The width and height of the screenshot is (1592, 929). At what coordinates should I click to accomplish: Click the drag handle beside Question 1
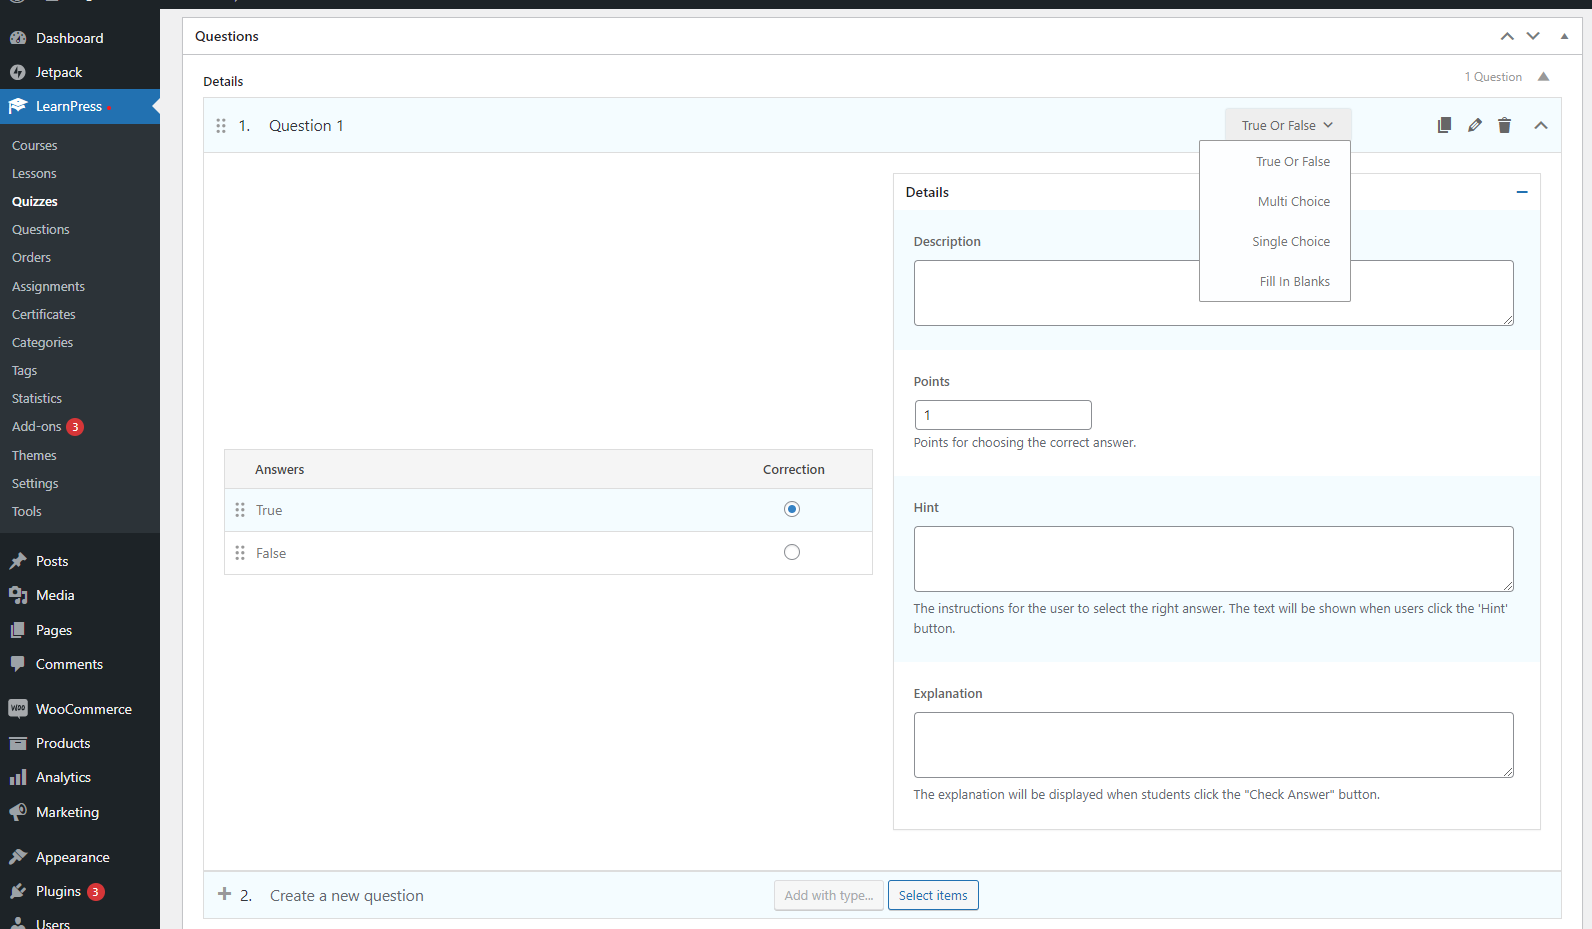tap(221, 126)
